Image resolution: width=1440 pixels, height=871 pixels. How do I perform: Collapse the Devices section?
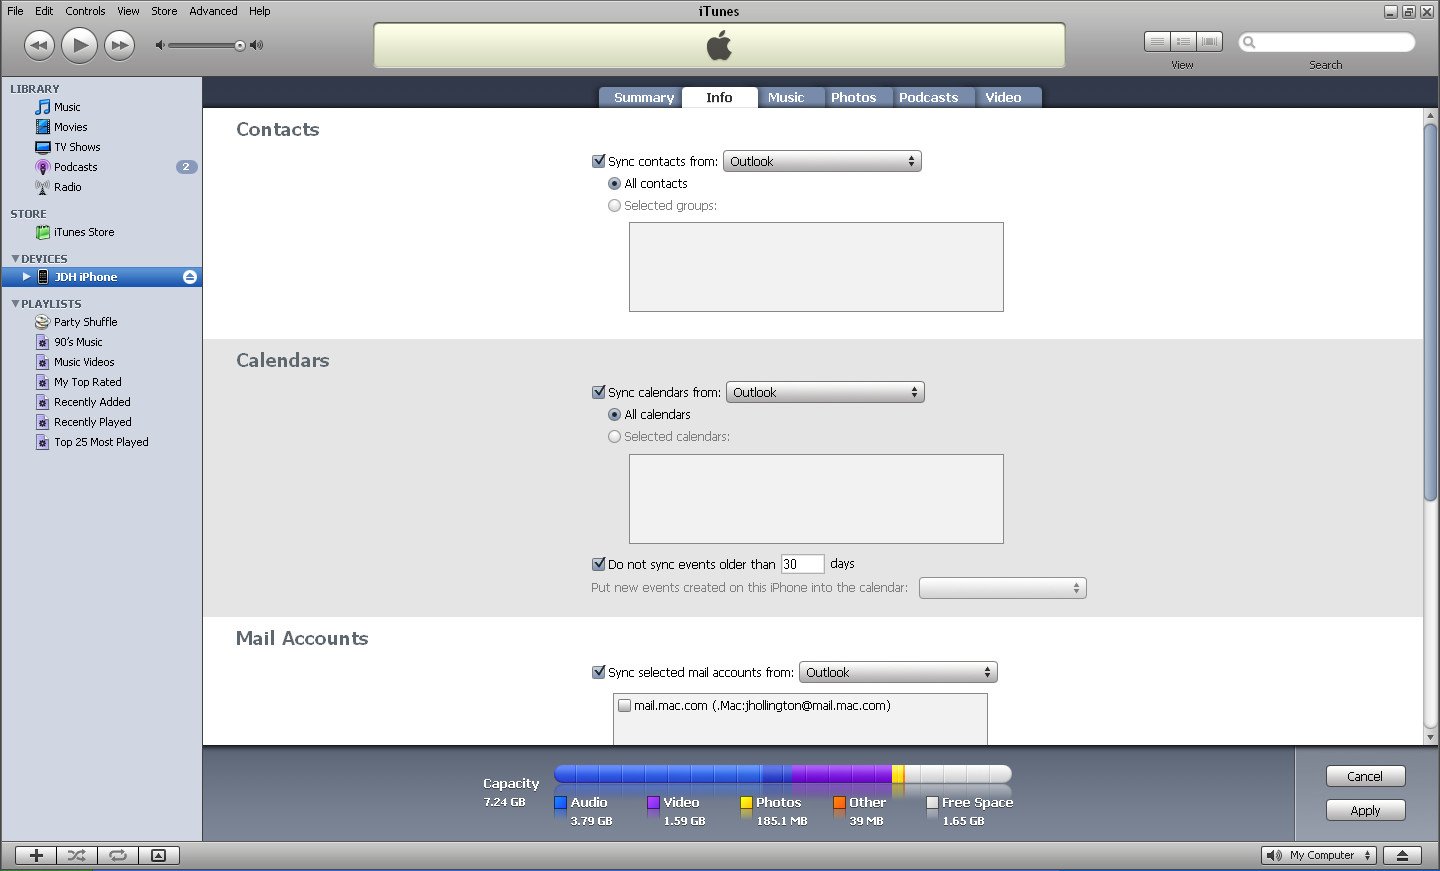[15, 258]
